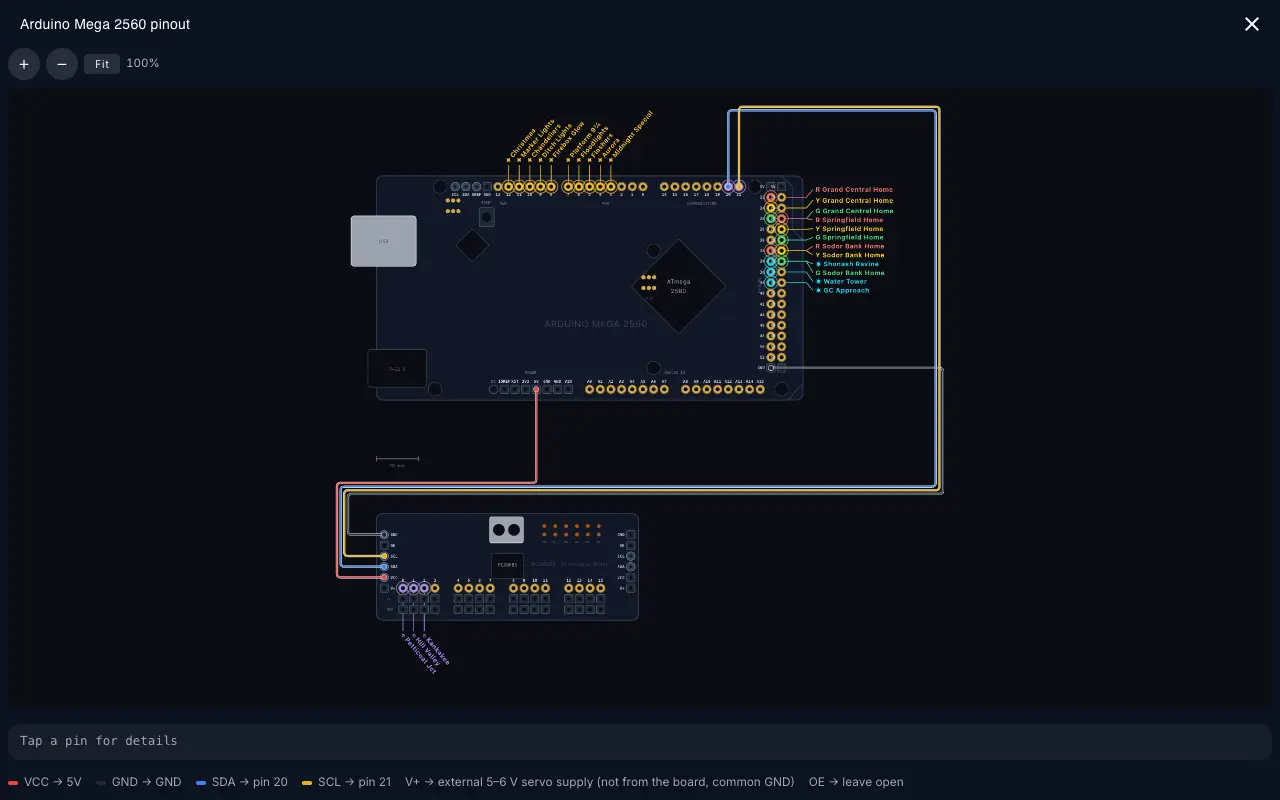This screenshot has height=800, width=1280.
Task: Click the 7-12 V barrel power jack
Action: 397,368
